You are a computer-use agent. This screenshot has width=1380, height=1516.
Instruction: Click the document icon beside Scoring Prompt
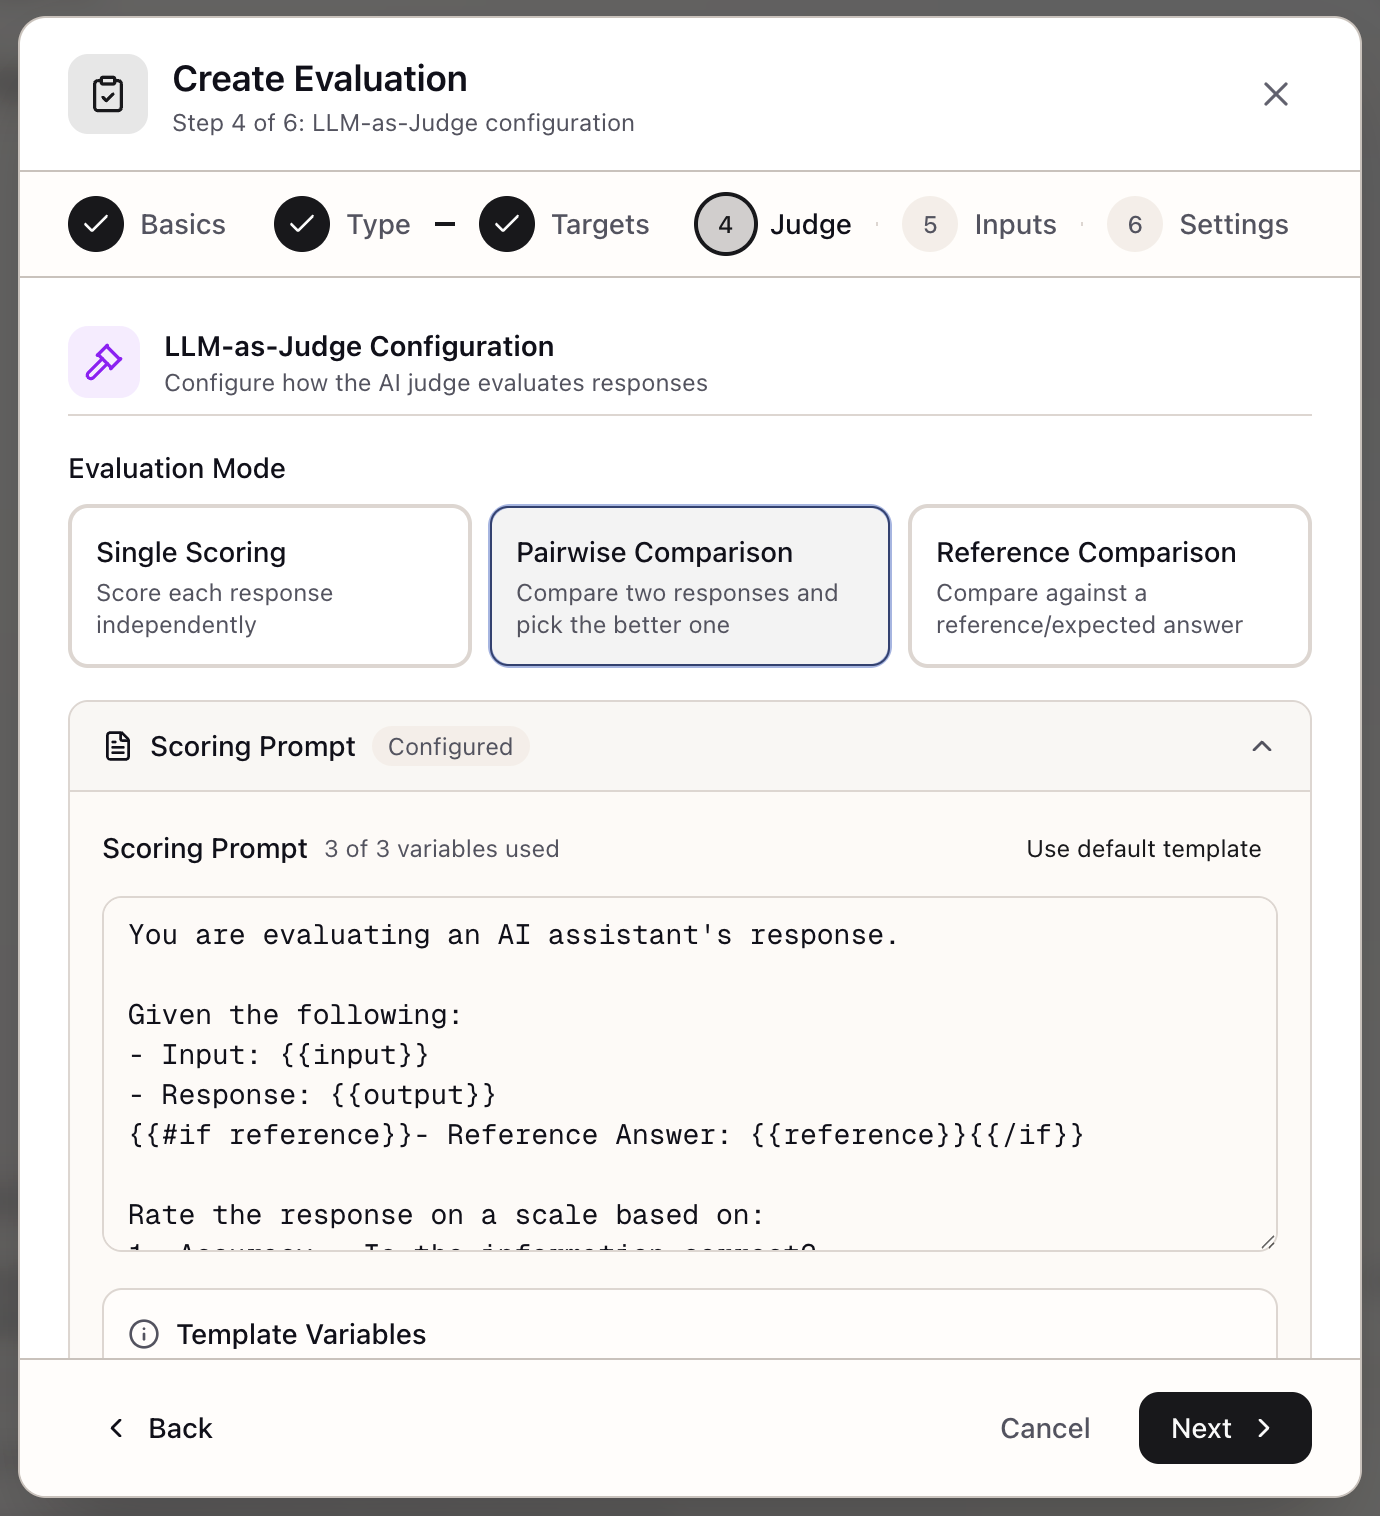click(117, 745)
